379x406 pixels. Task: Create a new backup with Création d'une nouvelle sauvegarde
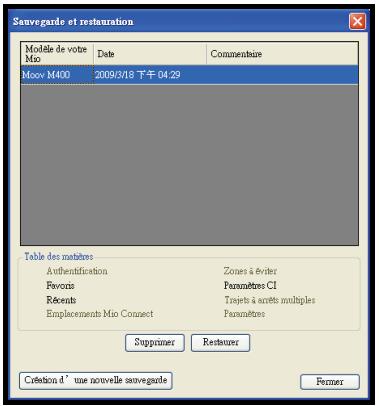(x=96, y=381)
